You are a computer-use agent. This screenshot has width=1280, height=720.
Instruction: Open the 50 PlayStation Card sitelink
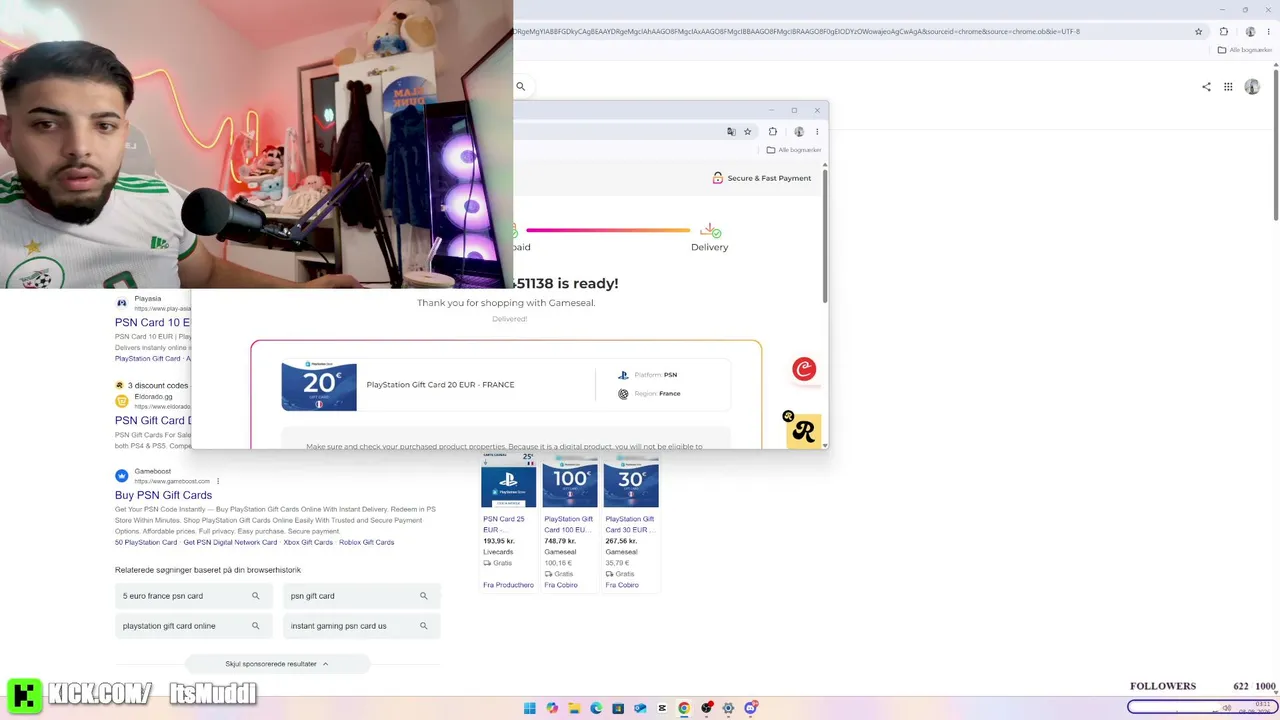146,542
